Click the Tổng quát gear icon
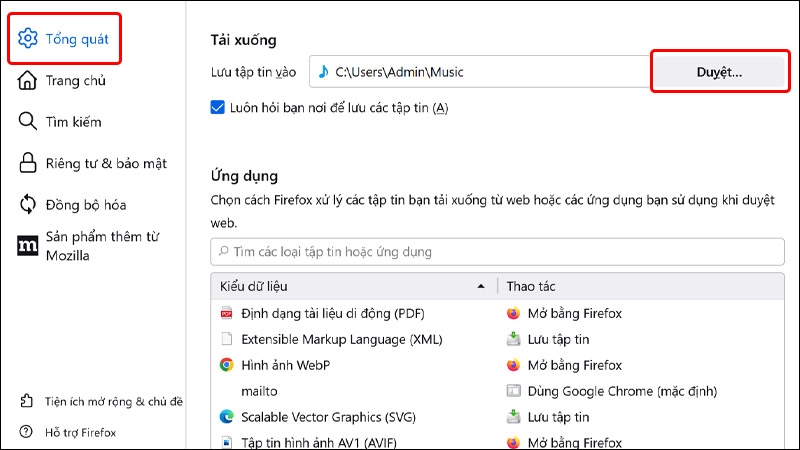This screenshot has height=450, width=800. point(28,38)
